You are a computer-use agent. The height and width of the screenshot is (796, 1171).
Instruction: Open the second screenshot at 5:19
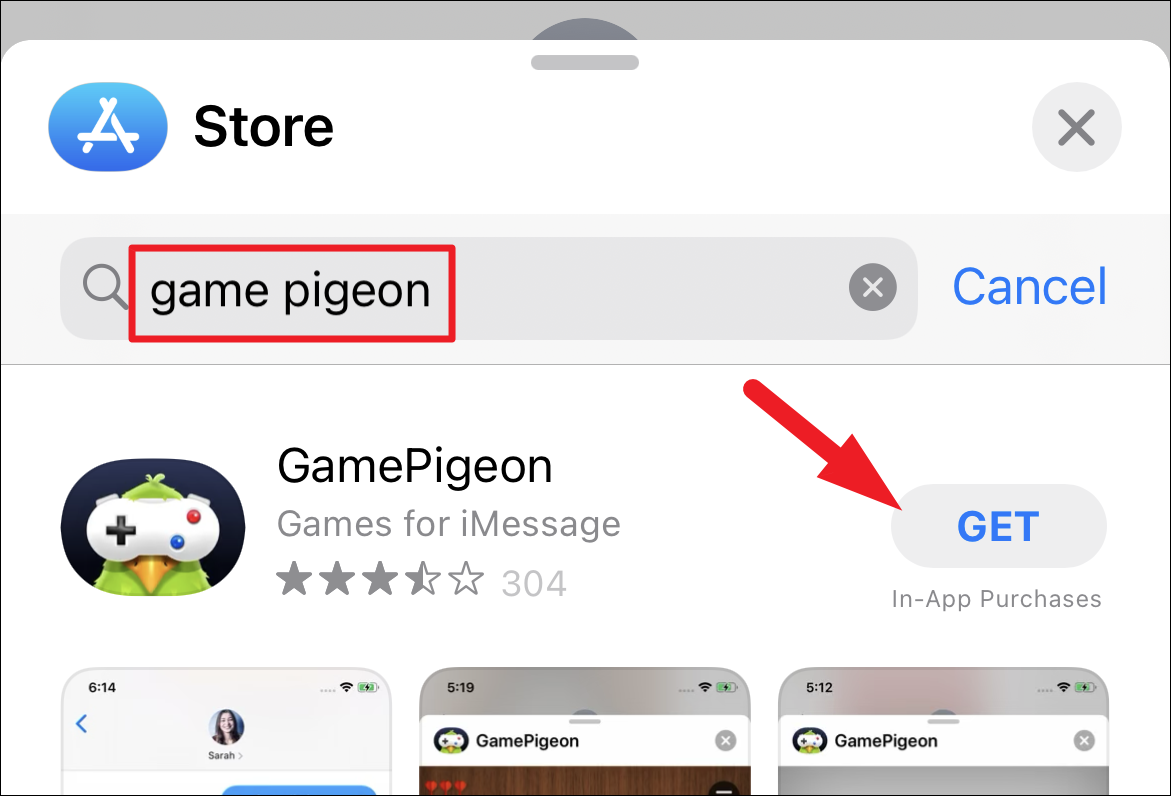pos(585,730)
